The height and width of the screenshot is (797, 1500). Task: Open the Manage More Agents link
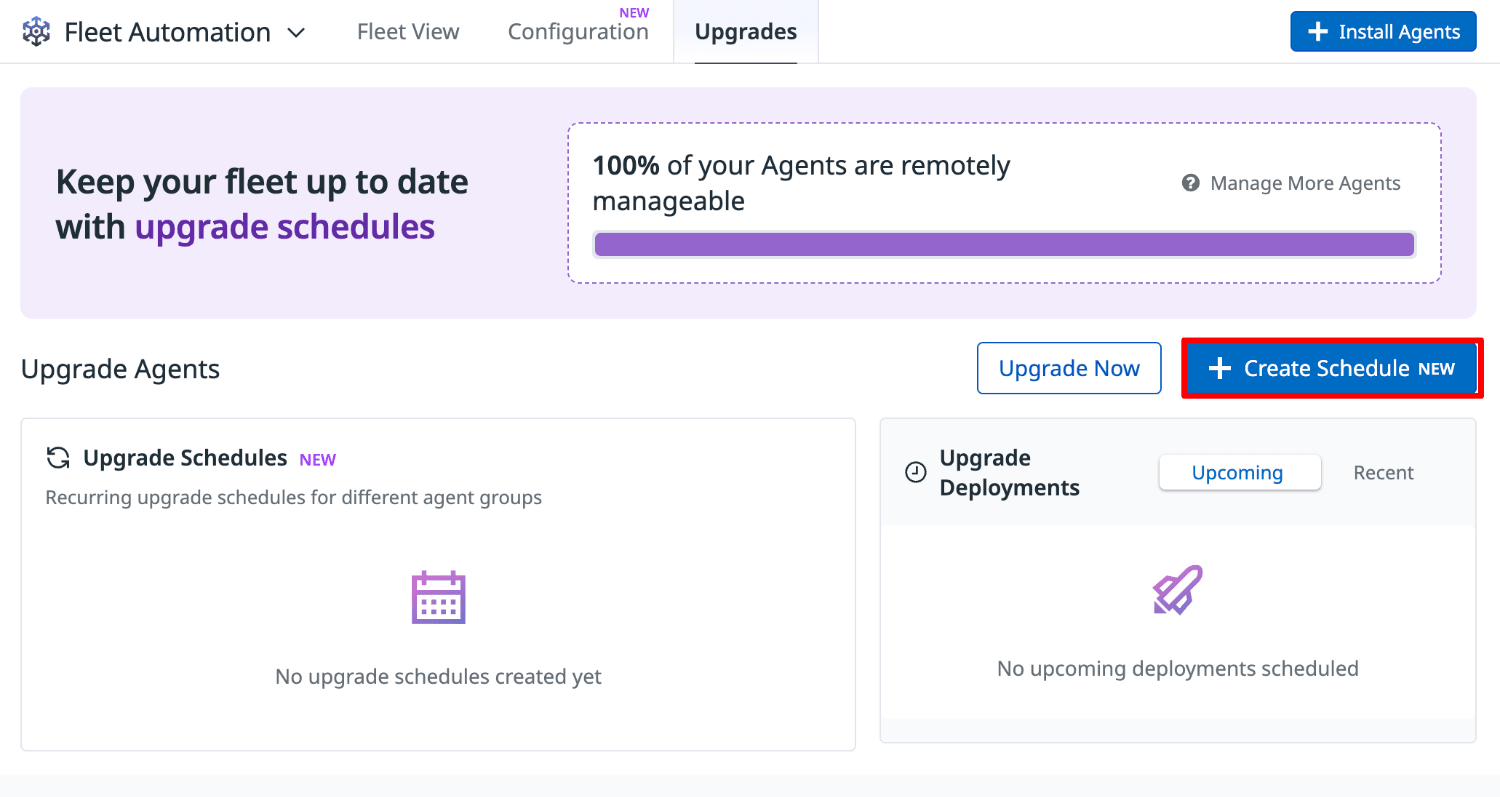coord(1304,183)
